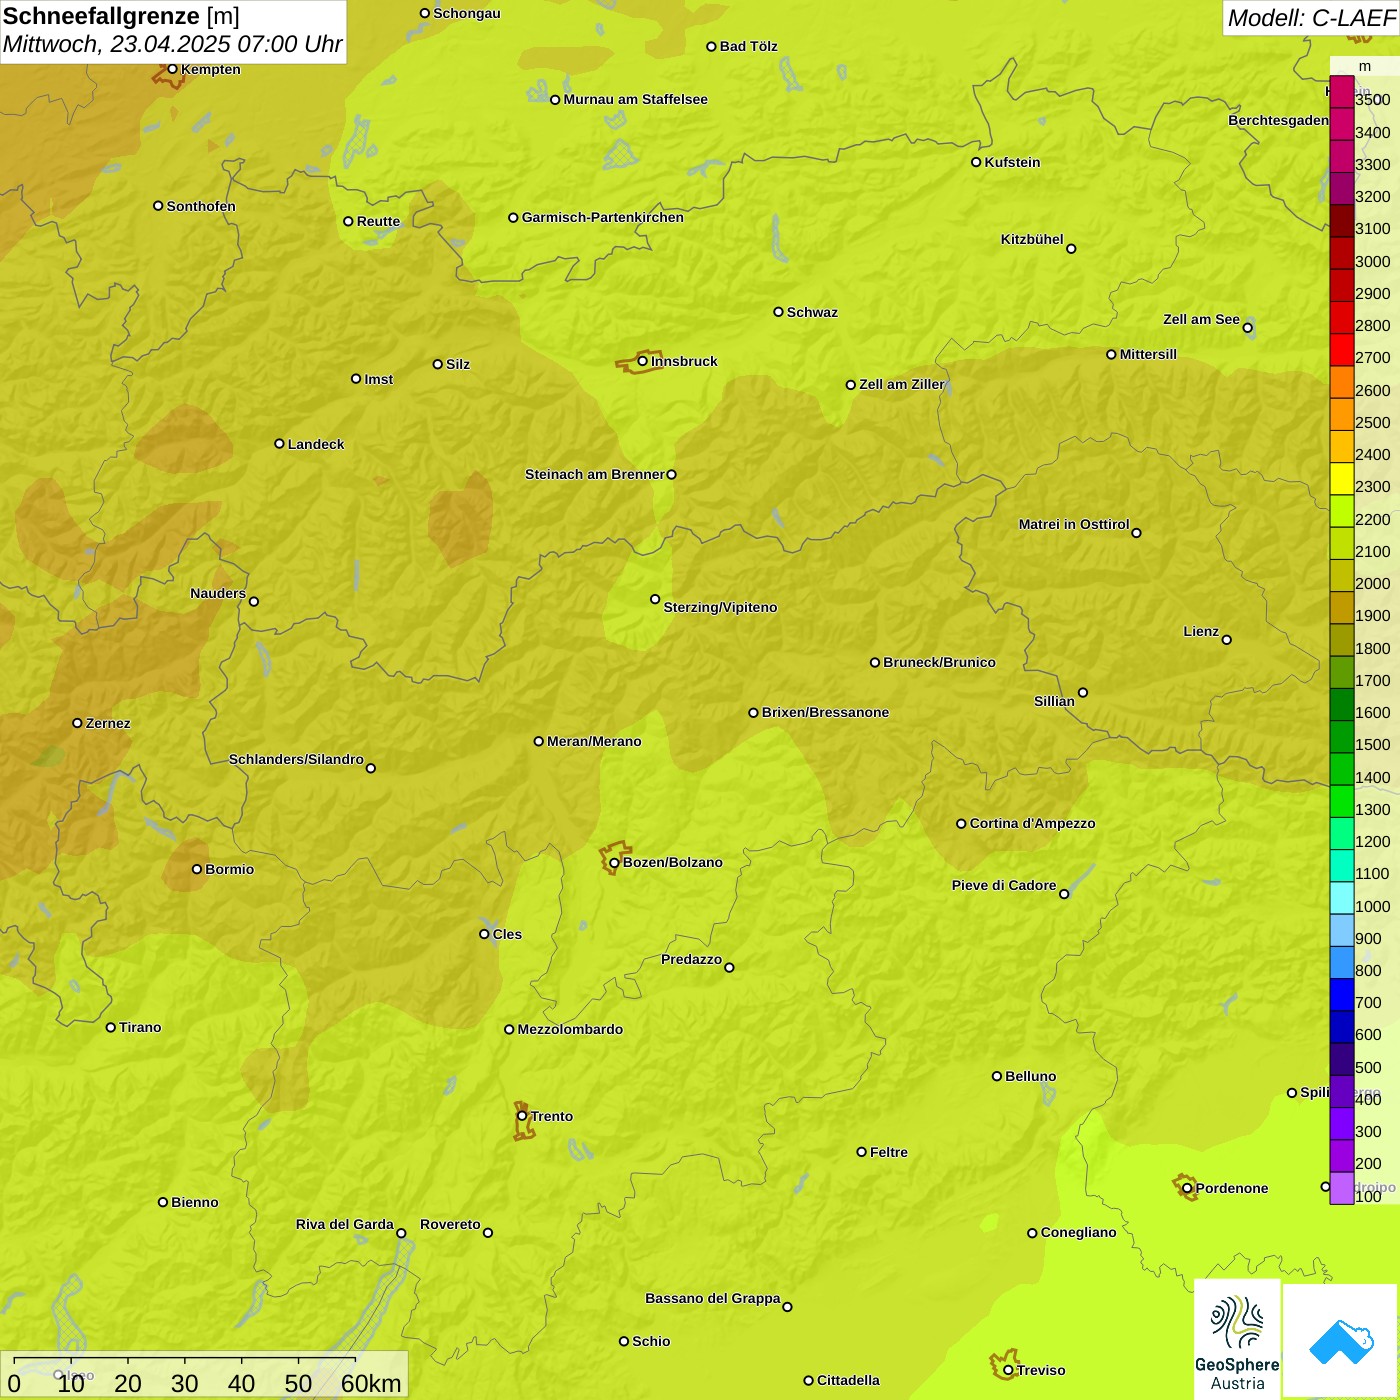This screenshot has width=1400, height=1400.
Task: Click the 'Reutte' label
Action: [x=378, y=221]
